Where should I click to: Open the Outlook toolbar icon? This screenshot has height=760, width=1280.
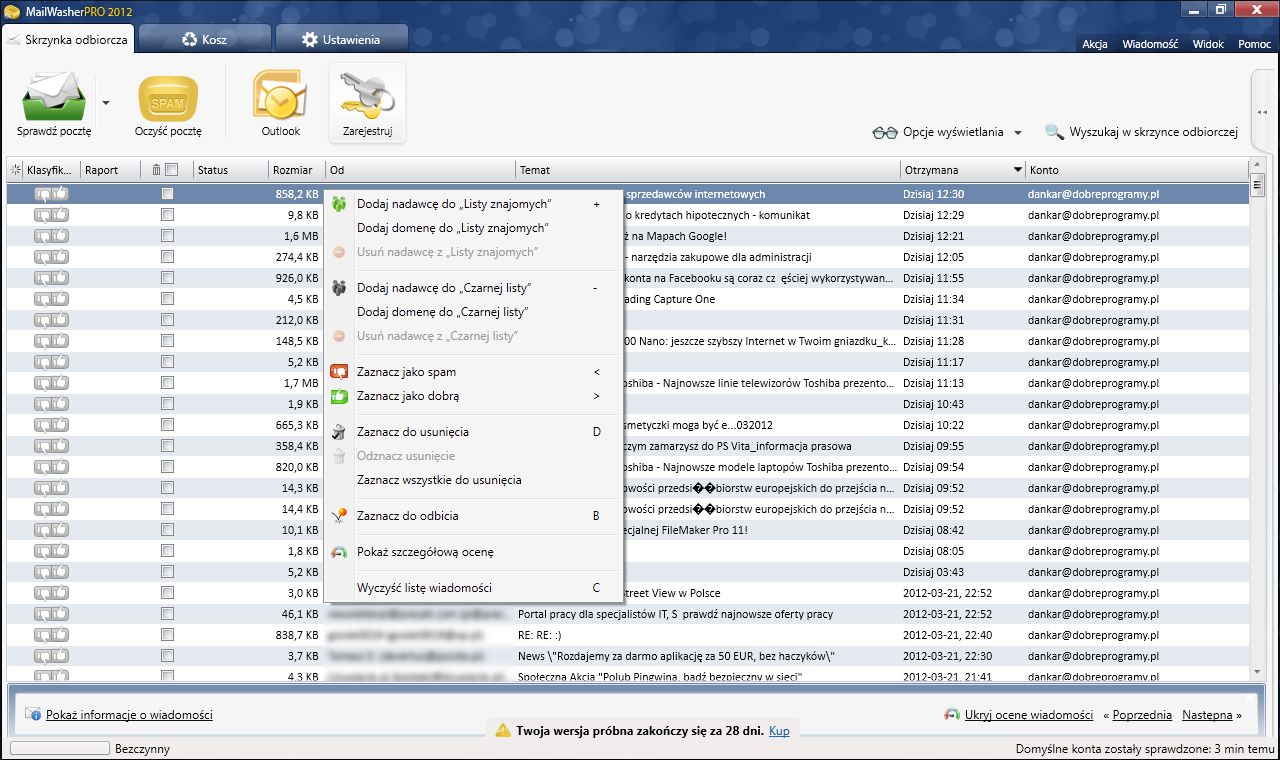[281, 96]
